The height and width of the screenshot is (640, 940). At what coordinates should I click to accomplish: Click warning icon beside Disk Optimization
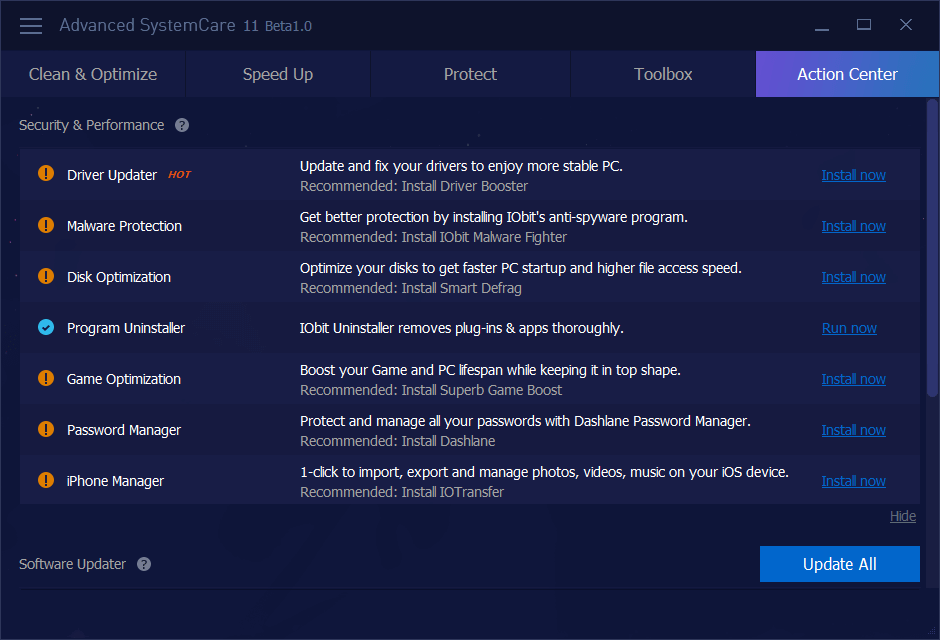(46, 276)
